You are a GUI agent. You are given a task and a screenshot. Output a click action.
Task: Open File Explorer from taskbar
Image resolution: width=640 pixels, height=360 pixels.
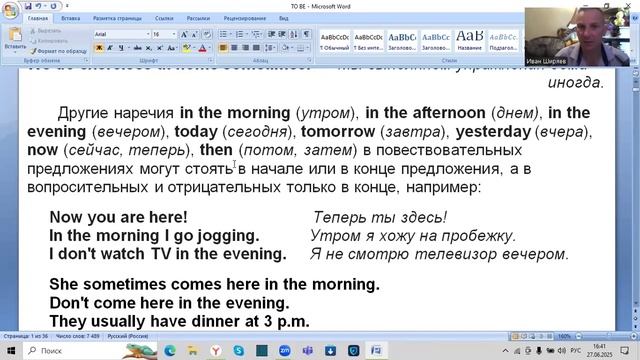point(193,350)
